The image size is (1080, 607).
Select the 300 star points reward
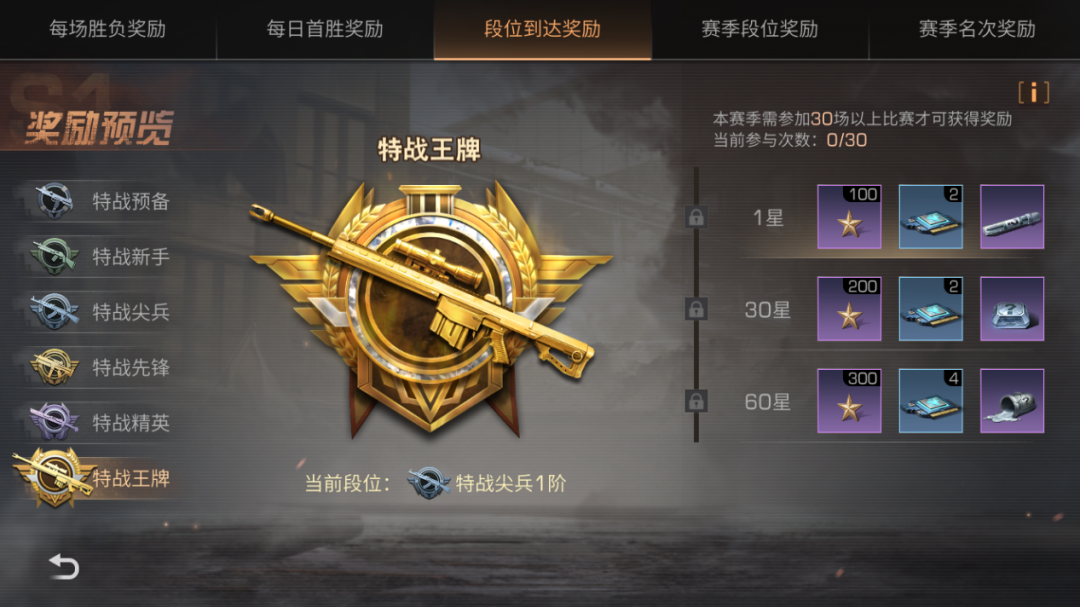849,401
